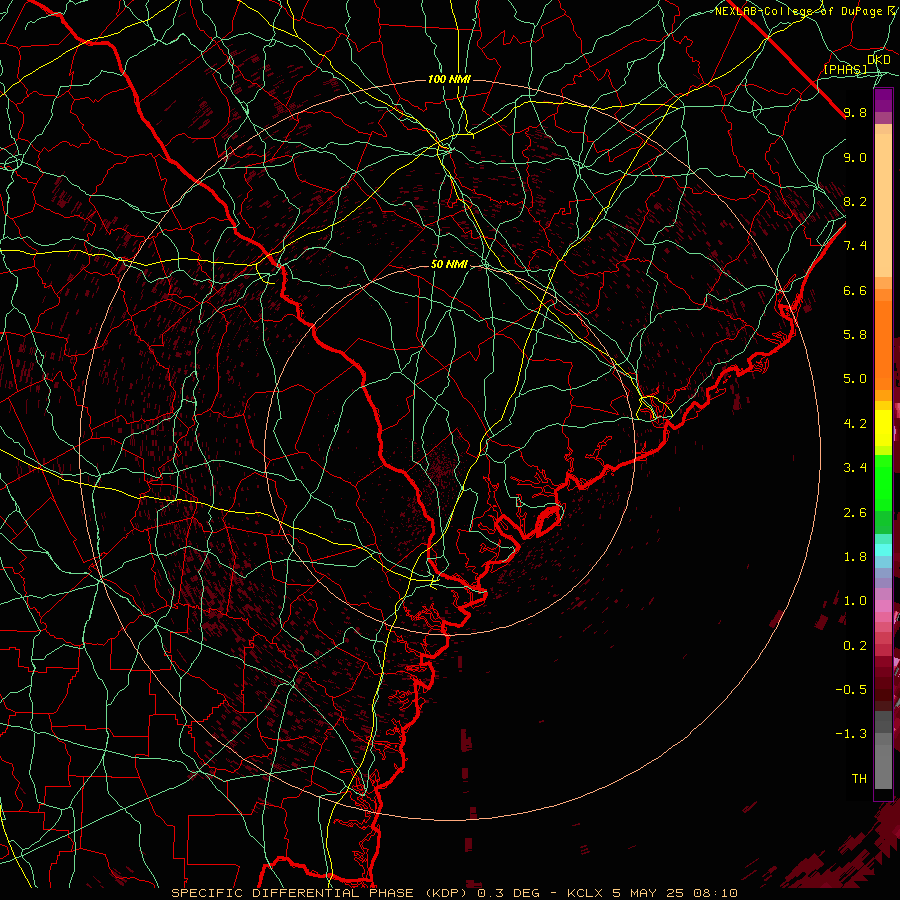The width and height of the screenshot is (900, 900).
Task: Click the 4.2 scale value
Action: (x=855, y=424)
